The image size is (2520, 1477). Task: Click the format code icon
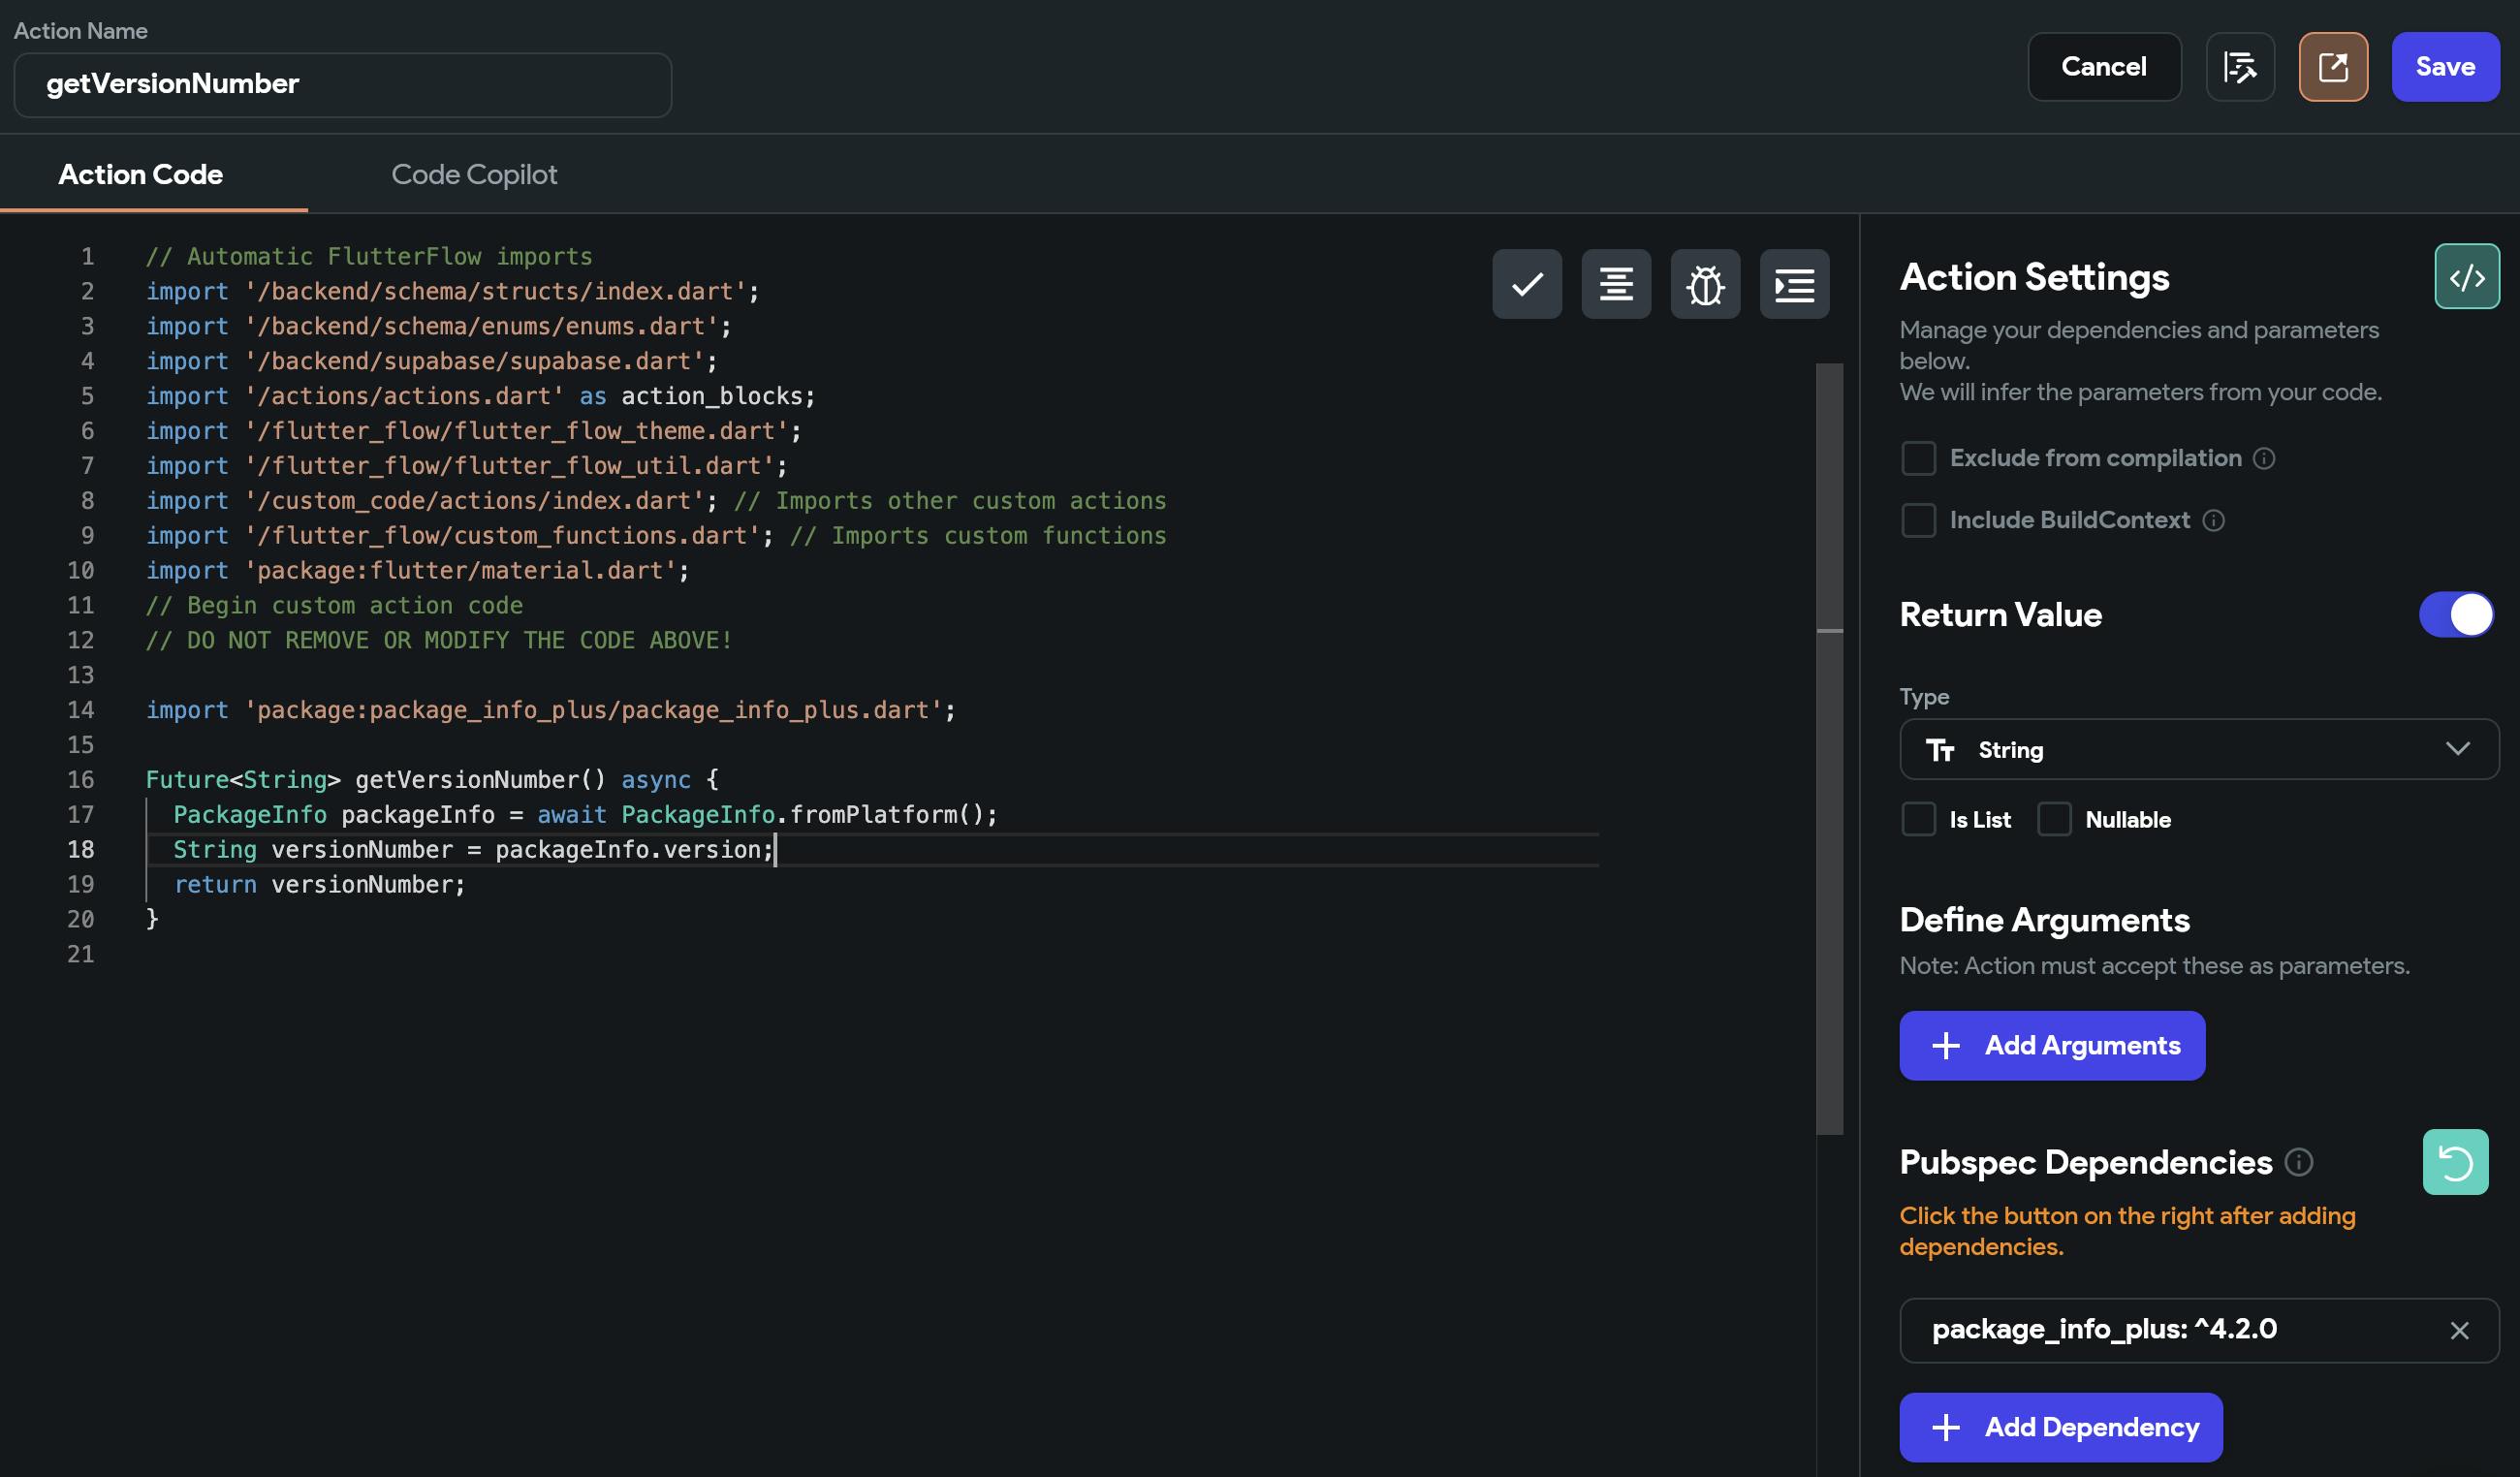[x=1615, y=285]
